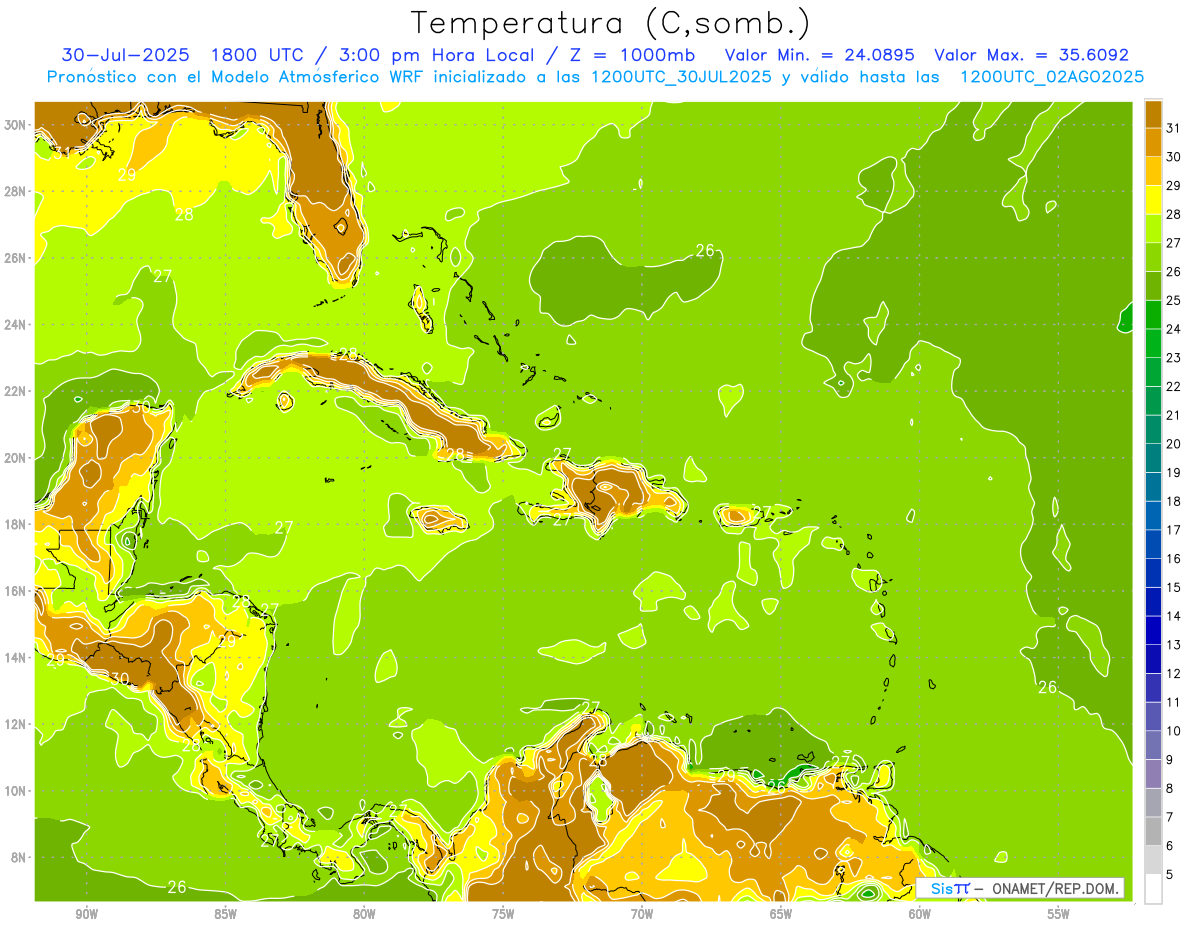The width and height of the screenshot is (1200, 927).
Task: Click the 1800 UTC time text
Action: click(x=259, y=55)
